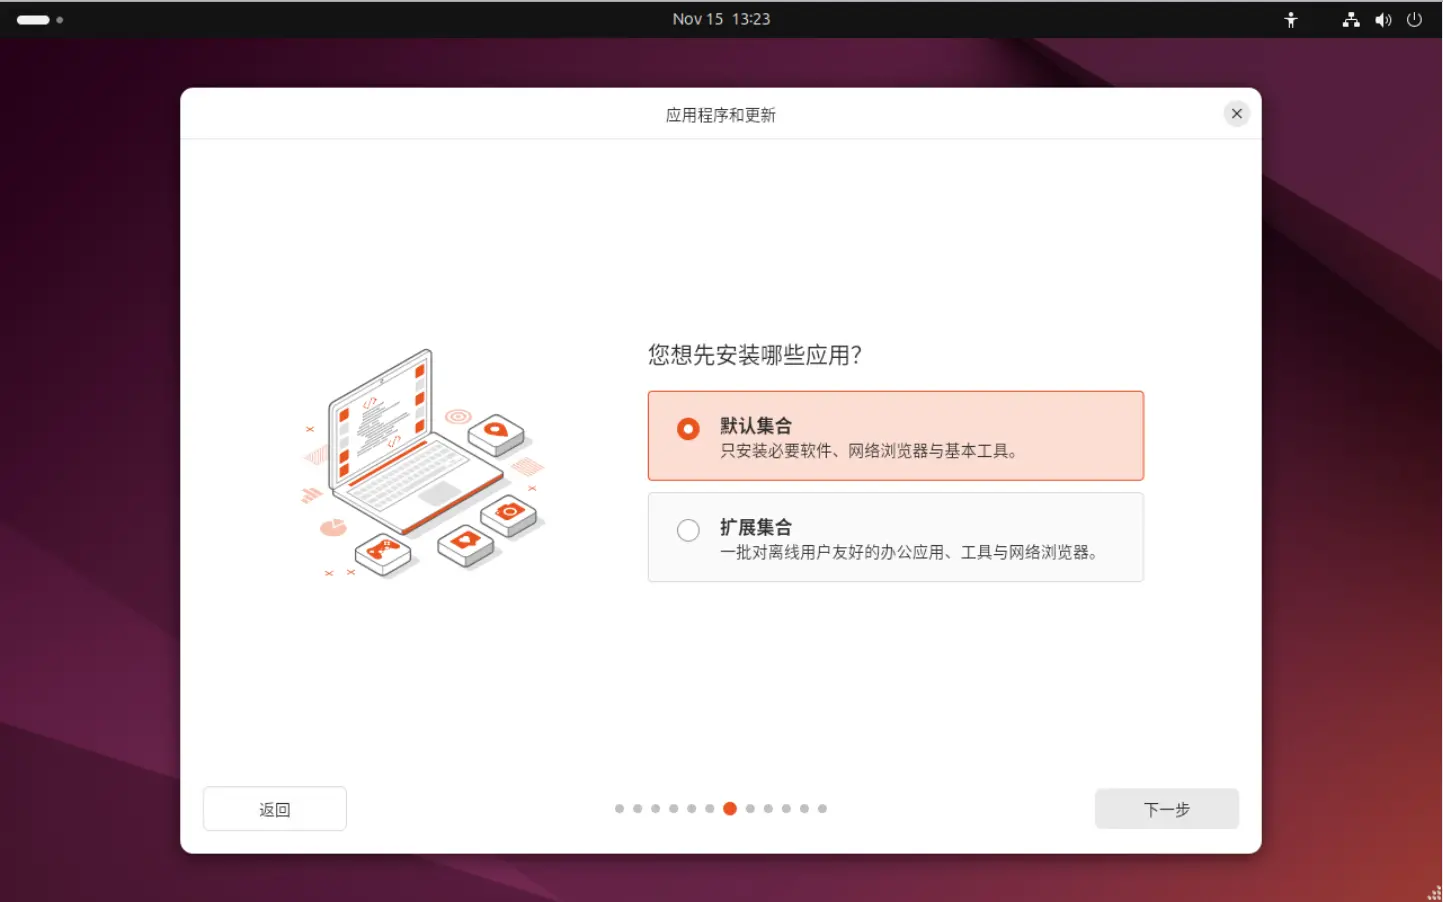The width and height of the screenshot is (1443, 902).
Task: Click the laptop screen in the illustration
Action: coord(380,420)
